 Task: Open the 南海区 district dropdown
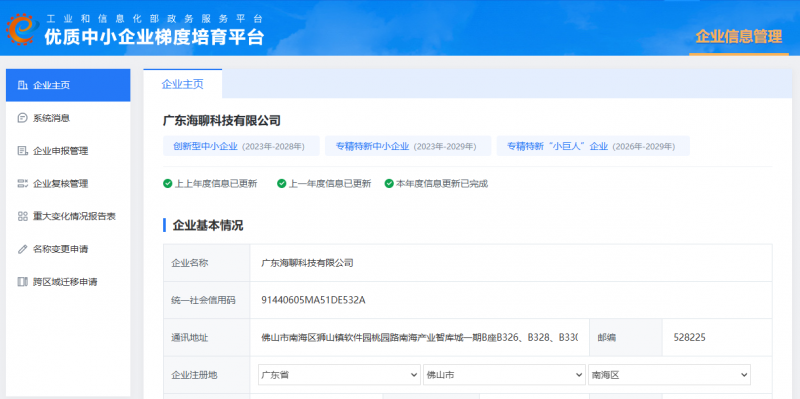pyautogui.click(x=669, y=375)
